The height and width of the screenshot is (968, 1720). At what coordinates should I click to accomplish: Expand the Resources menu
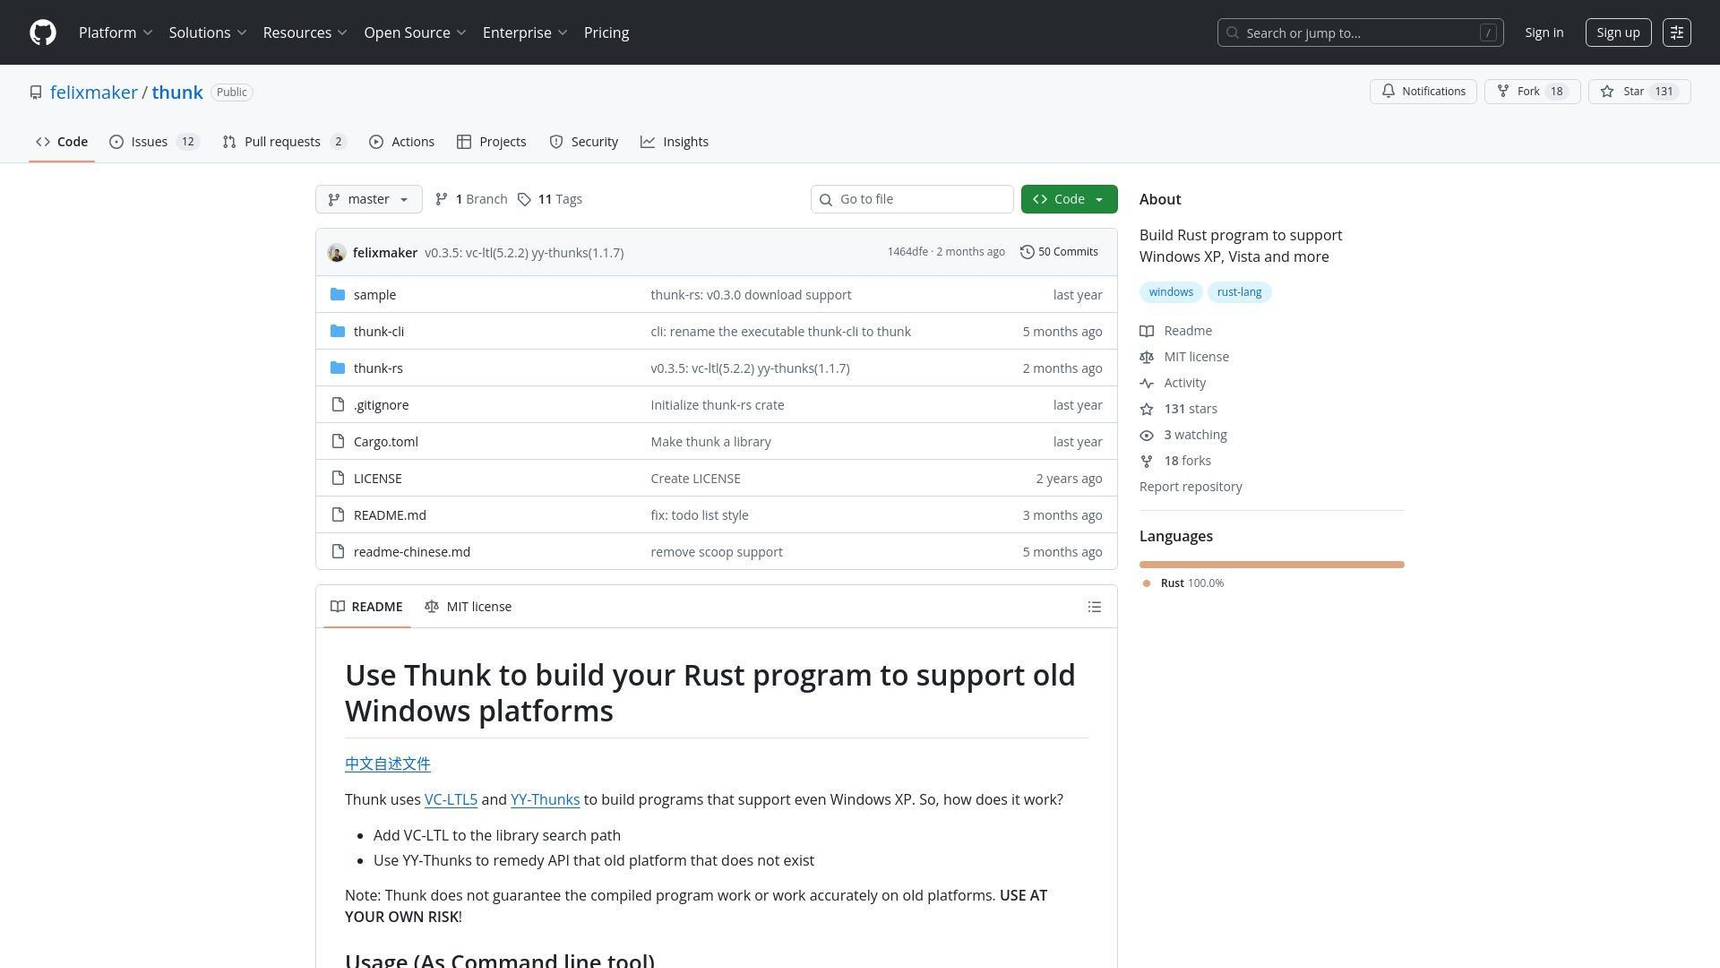[305, 33]
